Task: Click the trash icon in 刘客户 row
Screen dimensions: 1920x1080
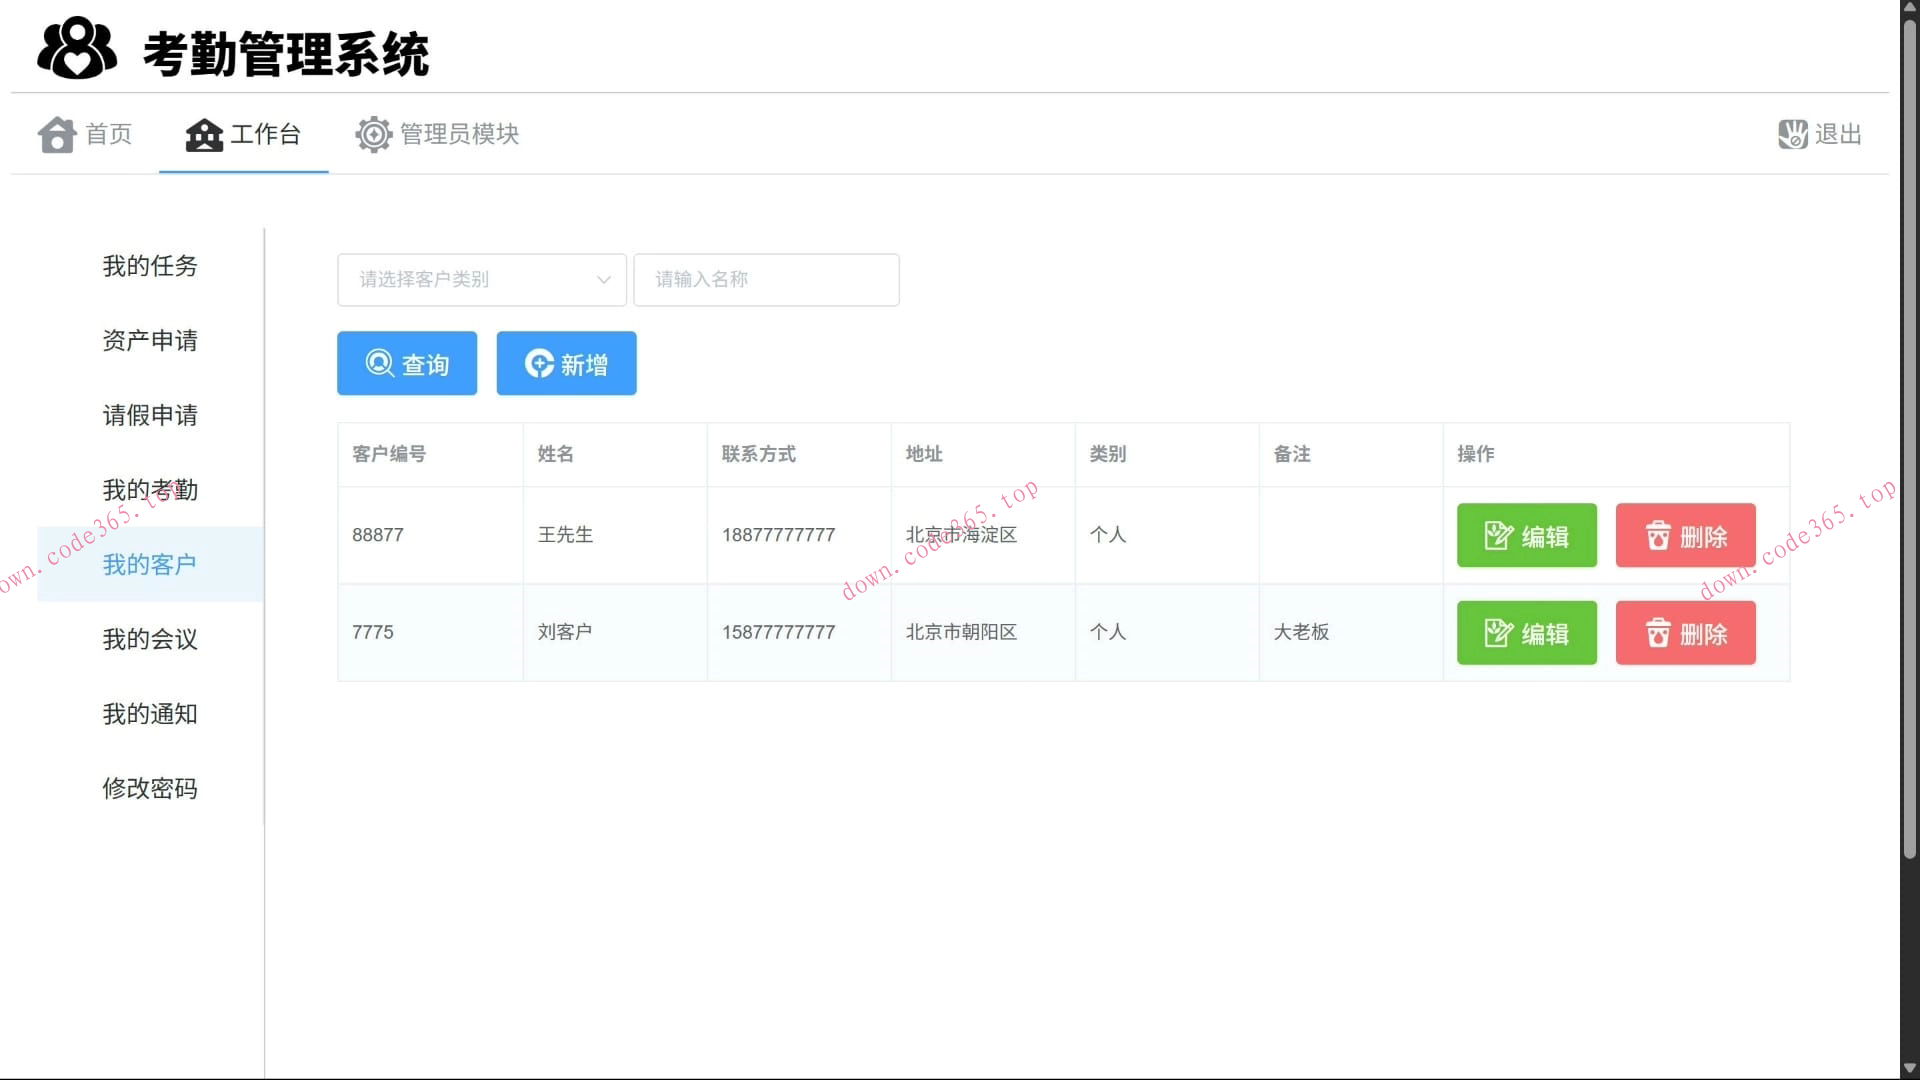Action: pyautogui.click(x=1658, y=633)
